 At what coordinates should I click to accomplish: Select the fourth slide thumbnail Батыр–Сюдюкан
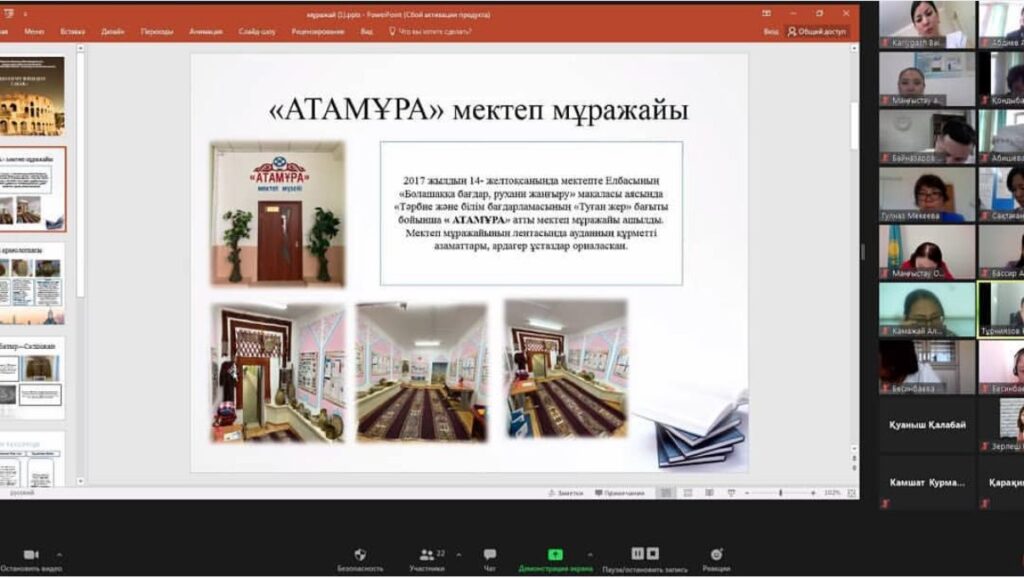(x=32, y=377)
